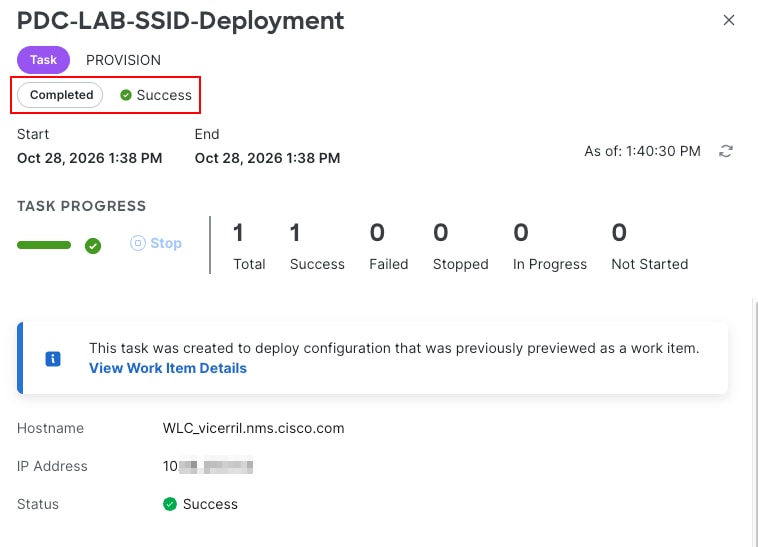The height and width of the screenshot is (547, 758).
Task: Click the As of: 1:40:30 PM timestamp
Action: (642, 151)
